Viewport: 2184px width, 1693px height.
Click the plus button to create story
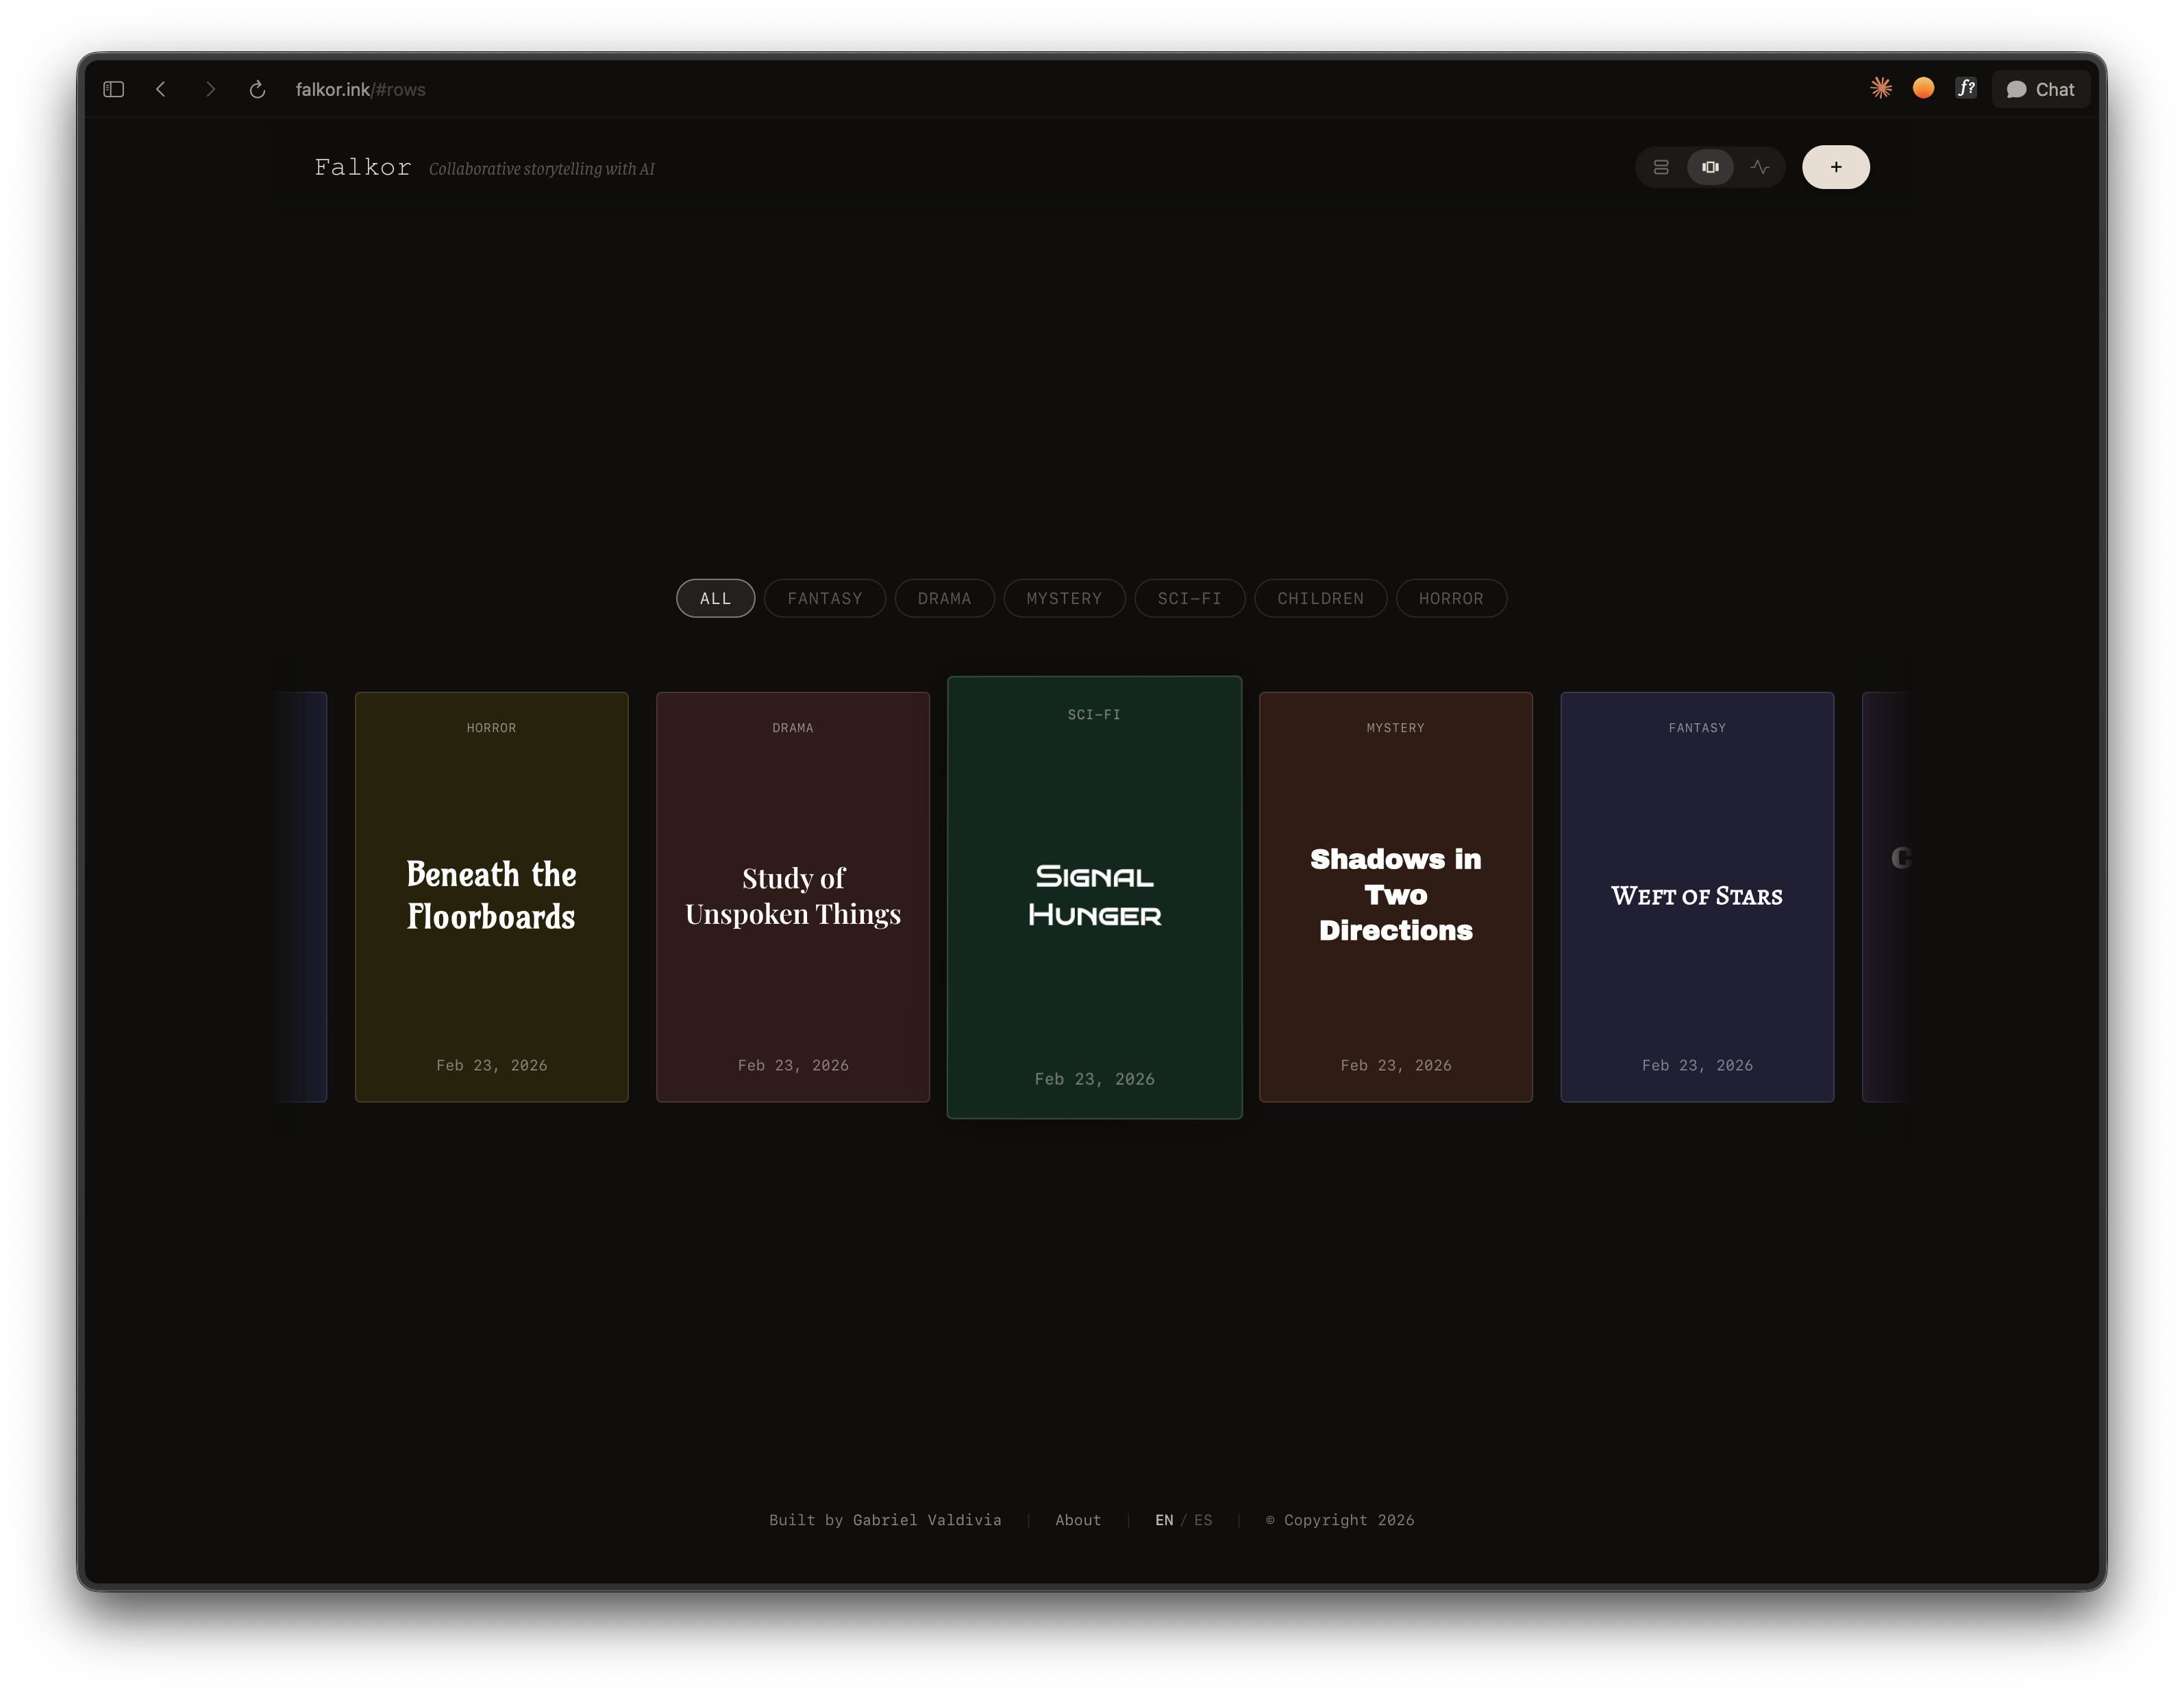(x=1835, y=167)
